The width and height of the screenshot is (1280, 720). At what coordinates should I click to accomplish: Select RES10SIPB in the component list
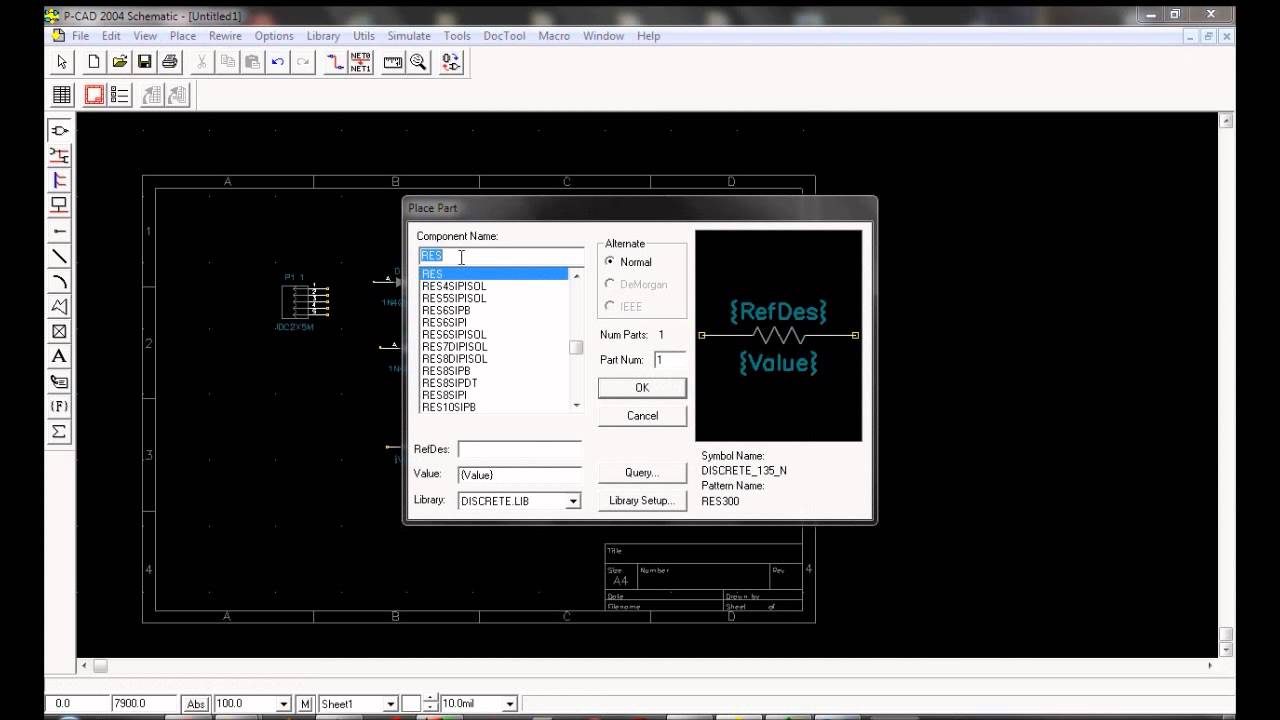click(494, 407)
